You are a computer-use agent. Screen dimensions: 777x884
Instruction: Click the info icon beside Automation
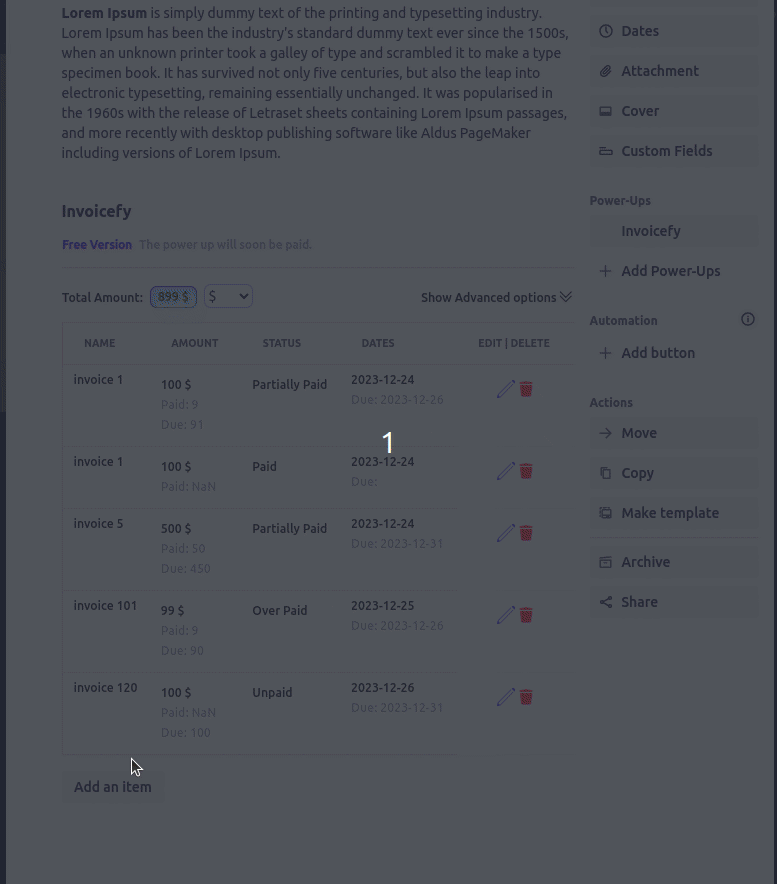click(x=748, y=319)
